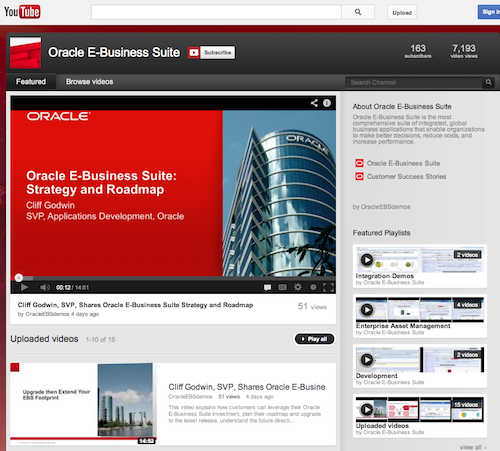Click the Uploaded videos playlist title
The image size is (500, 451).
coord(382,426)
